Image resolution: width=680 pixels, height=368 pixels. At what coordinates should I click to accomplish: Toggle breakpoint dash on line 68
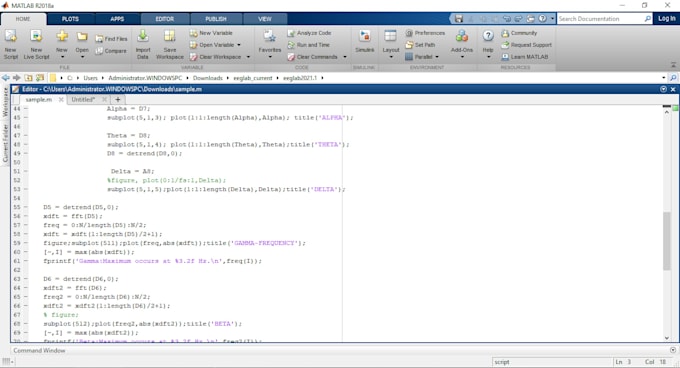[26, 324]
